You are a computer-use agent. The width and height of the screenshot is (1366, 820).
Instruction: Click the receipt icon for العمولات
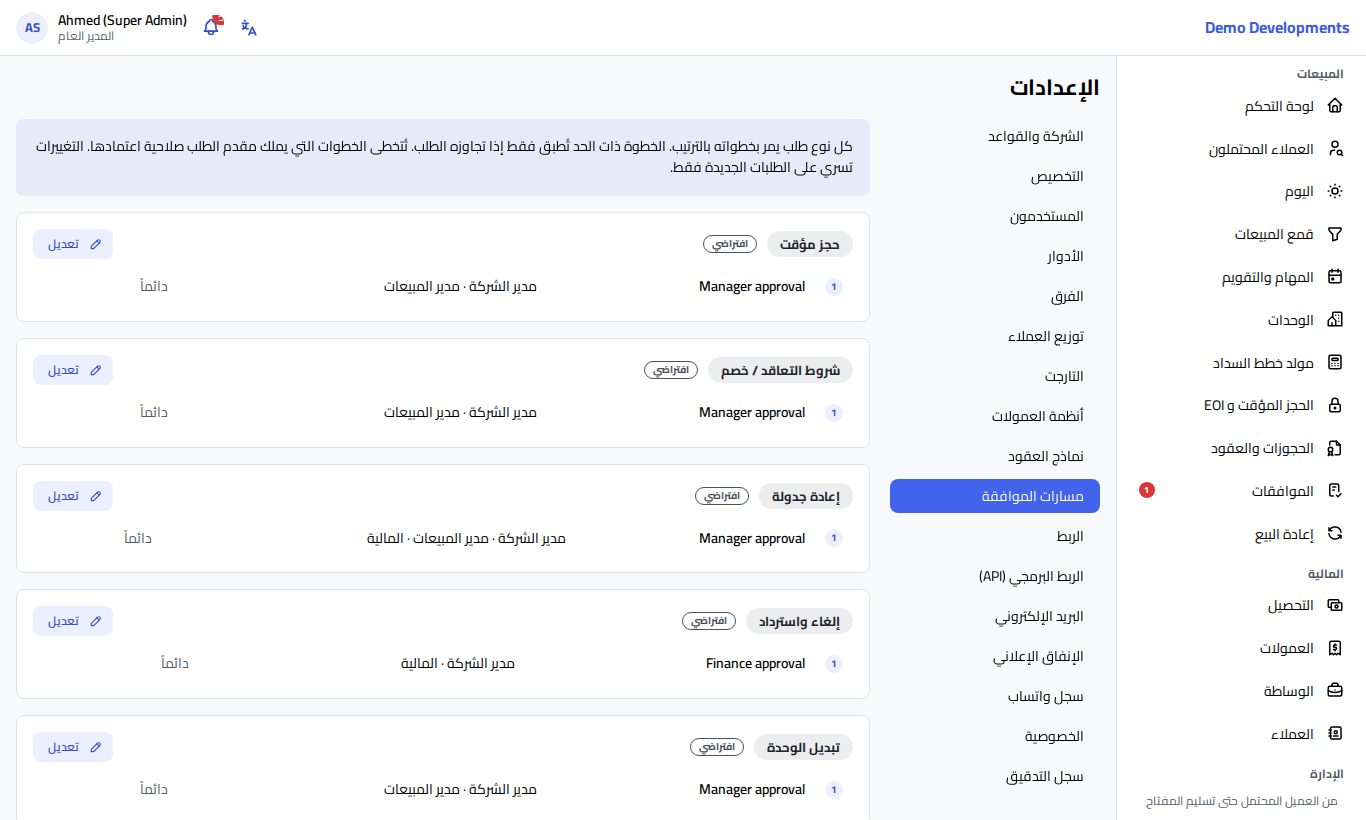click(1334, 648)
